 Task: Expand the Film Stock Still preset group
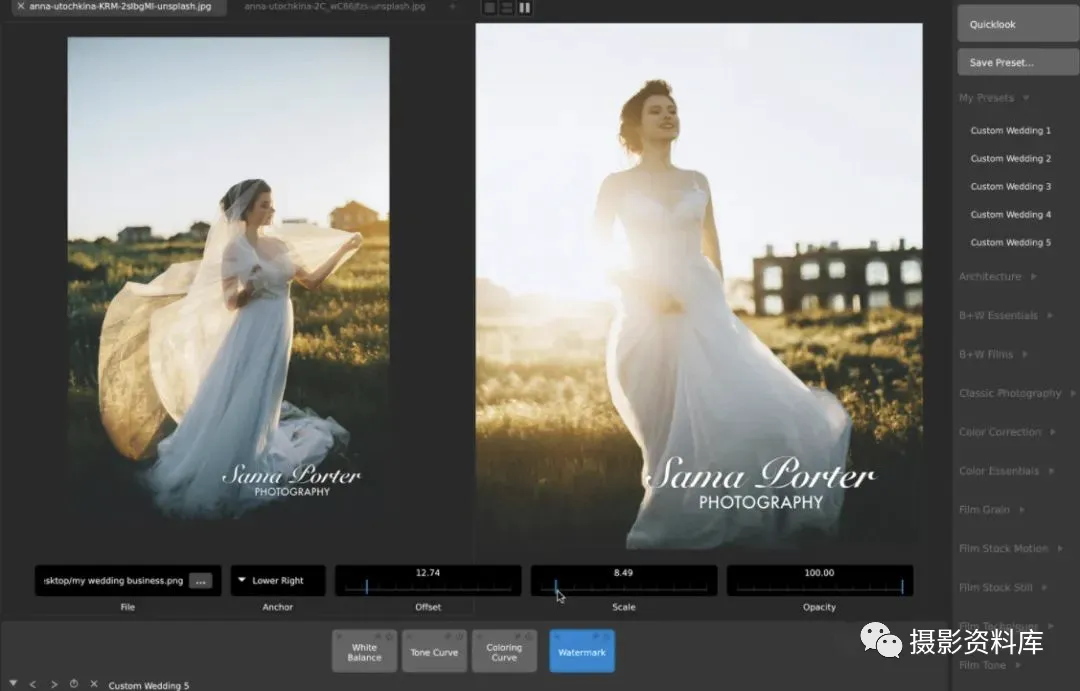pos(1003,588)
